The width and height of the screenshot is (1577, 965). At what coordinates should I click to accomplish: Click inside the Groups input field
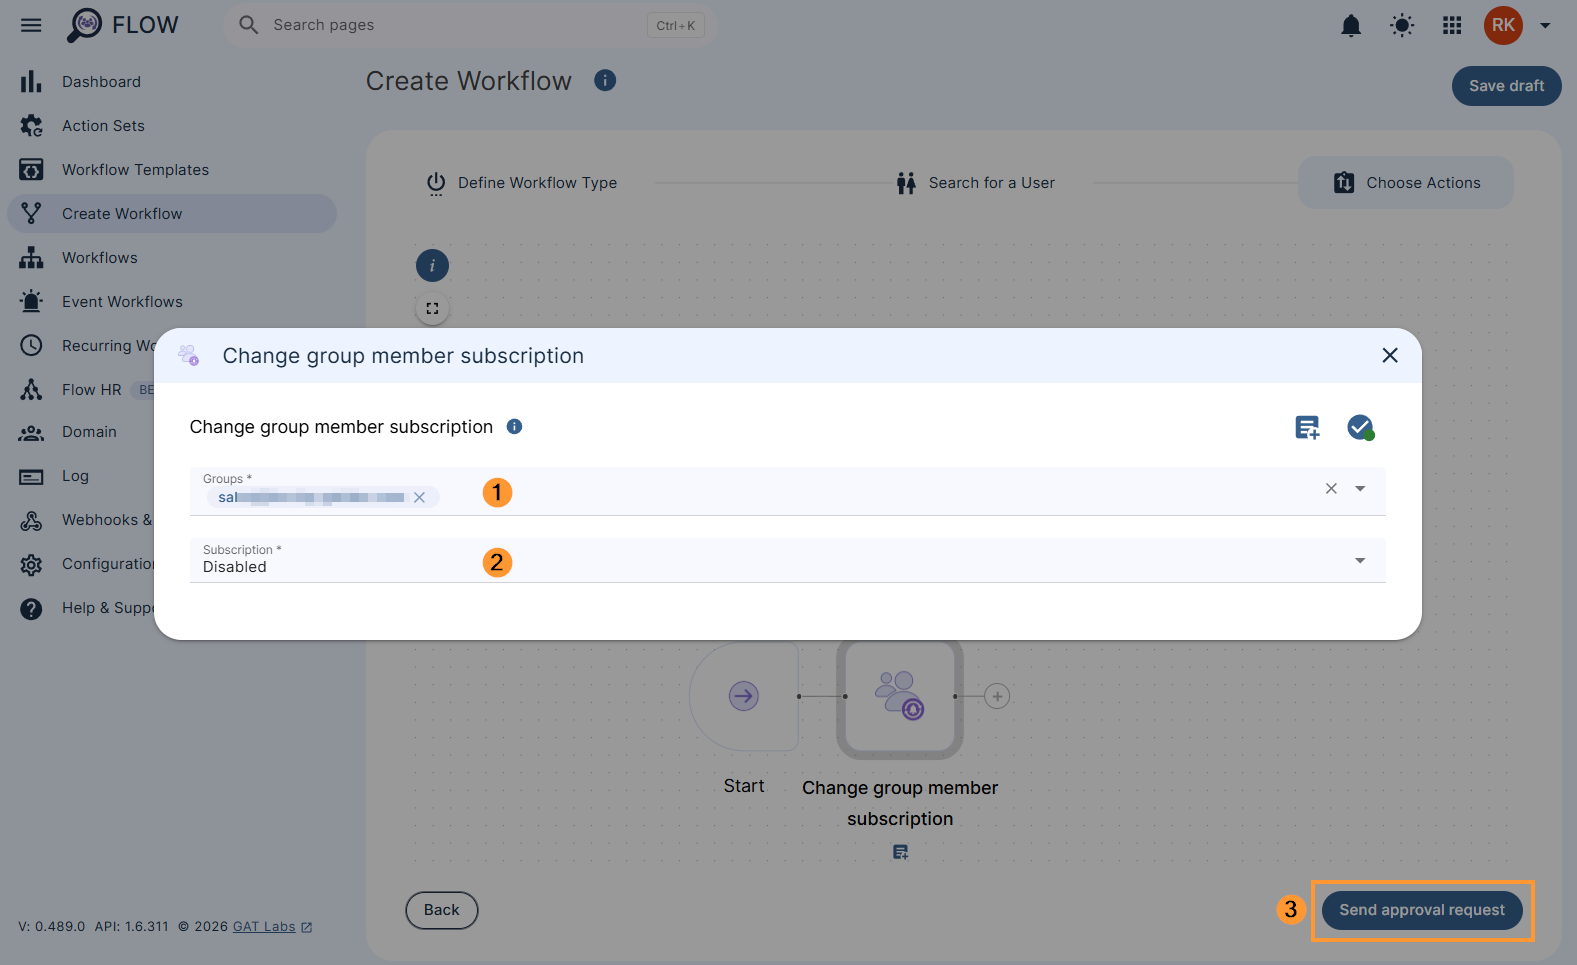pos(788,491)
